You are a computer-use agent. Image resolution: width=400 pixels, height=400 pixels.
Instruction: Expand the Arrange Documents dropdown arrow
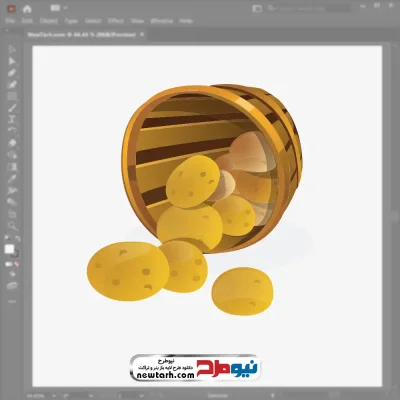pyautogui.click(x=65, y=8)
